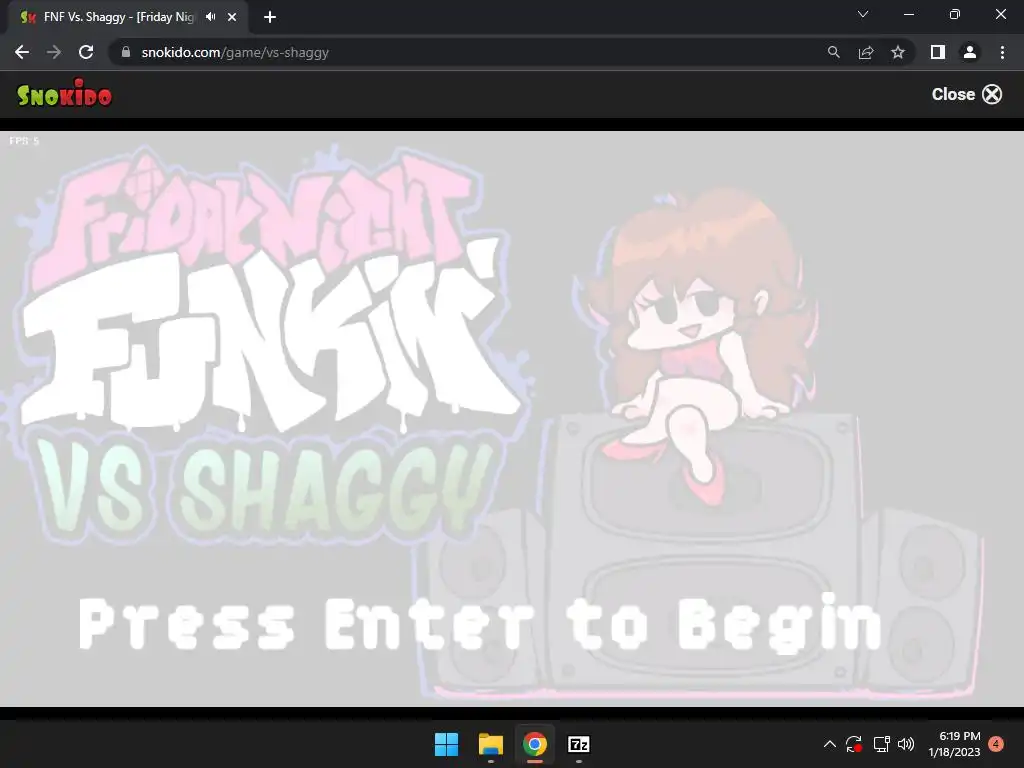Close the Chrome window
The height and width of the screenshot is (768, 1024).
(1000, 14)
